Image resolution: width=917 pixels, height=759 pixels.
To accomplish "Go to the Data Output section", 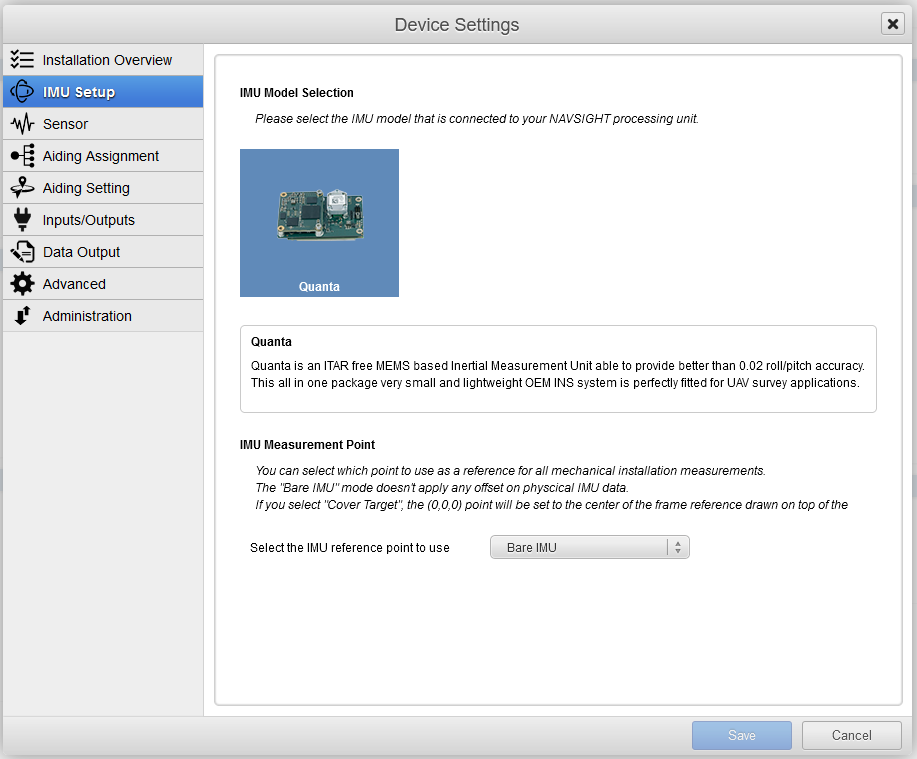I will tap(103, 252).
